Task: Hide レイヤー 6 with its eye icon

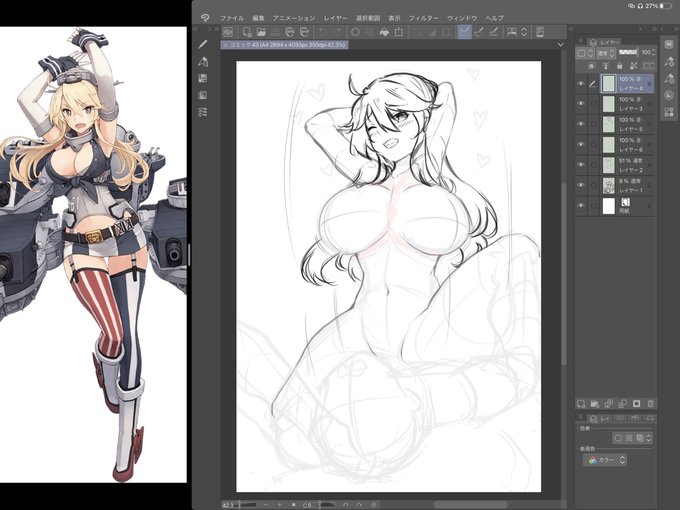Action: tap(581, 145)
